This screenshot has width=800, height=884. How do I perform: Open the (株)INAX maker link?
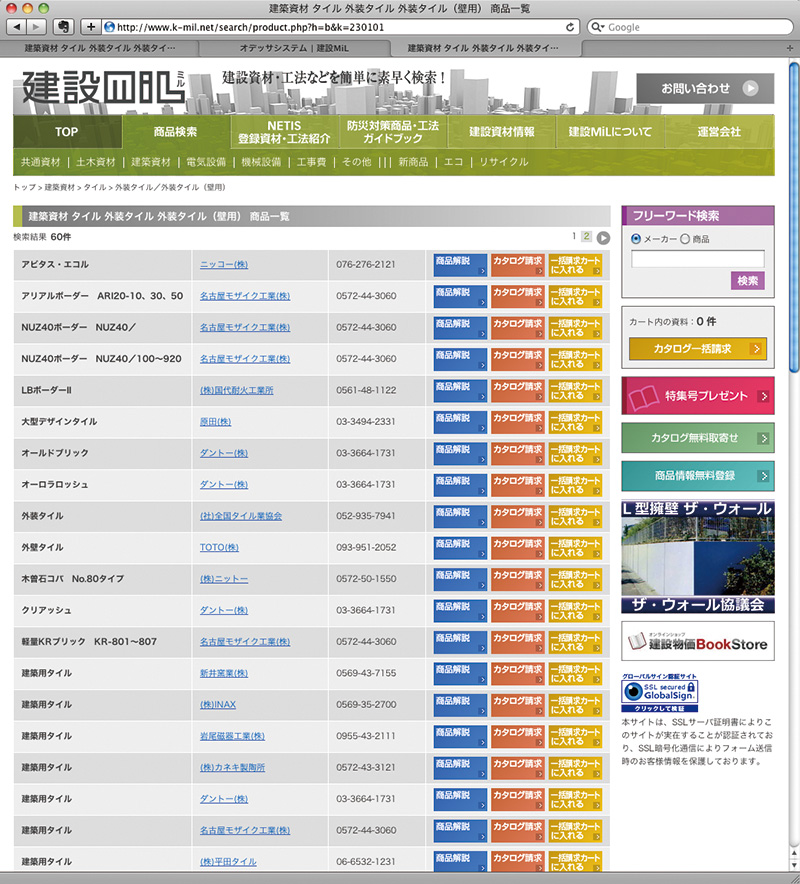tap(218, 705)
